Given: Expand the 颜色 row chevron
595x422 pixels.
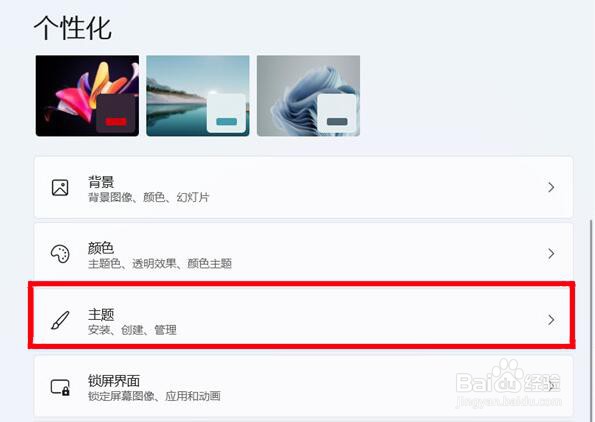Looking at the screenshot, I should 551,254.
